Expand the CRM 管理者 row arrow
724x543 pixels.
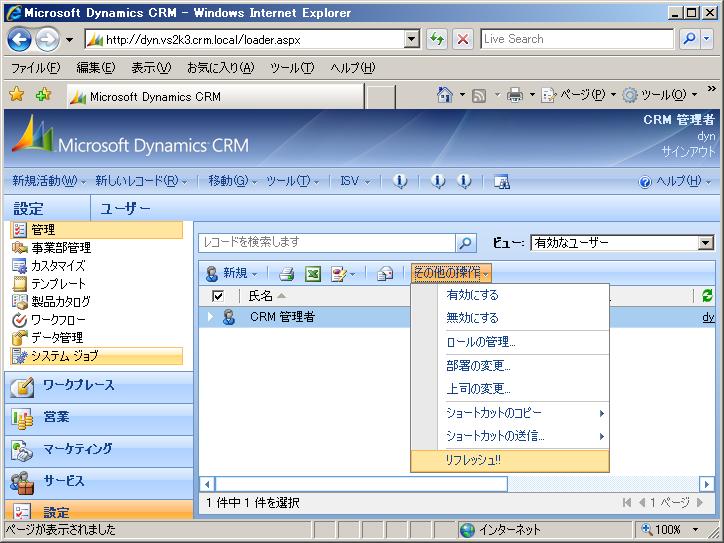(x=211, y=317)
